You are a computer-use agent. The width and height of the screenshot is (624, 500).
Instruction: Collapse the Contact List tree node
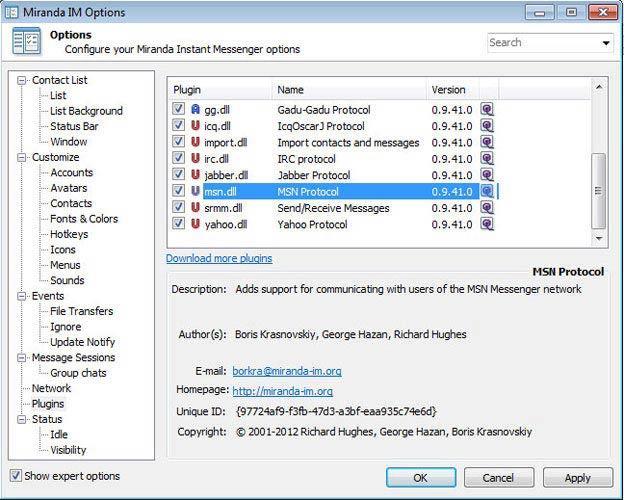[x=21, y=80]
